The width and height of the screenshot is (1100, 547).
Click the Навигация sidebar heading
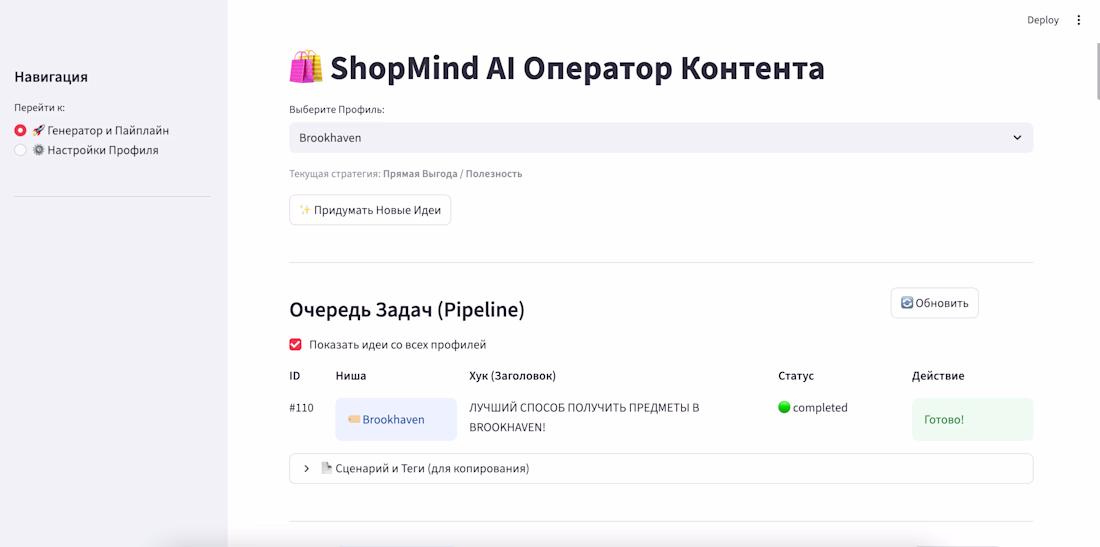51,77
